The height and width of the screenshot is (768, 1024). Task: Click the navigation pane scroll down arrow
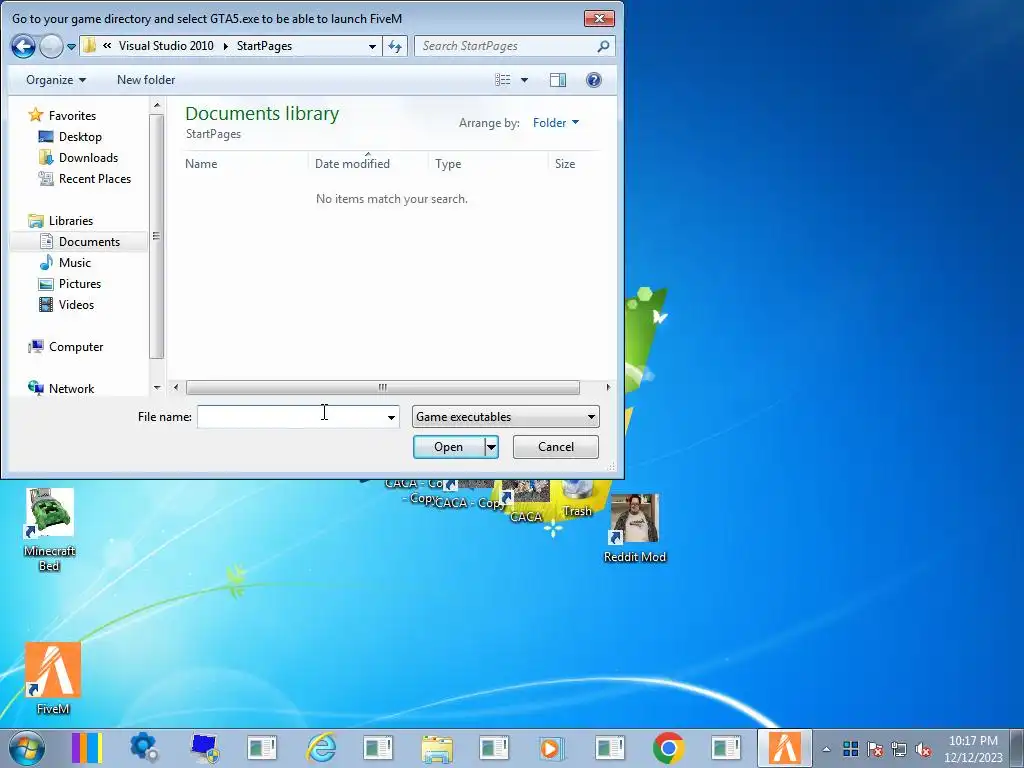tap(157, 388)
